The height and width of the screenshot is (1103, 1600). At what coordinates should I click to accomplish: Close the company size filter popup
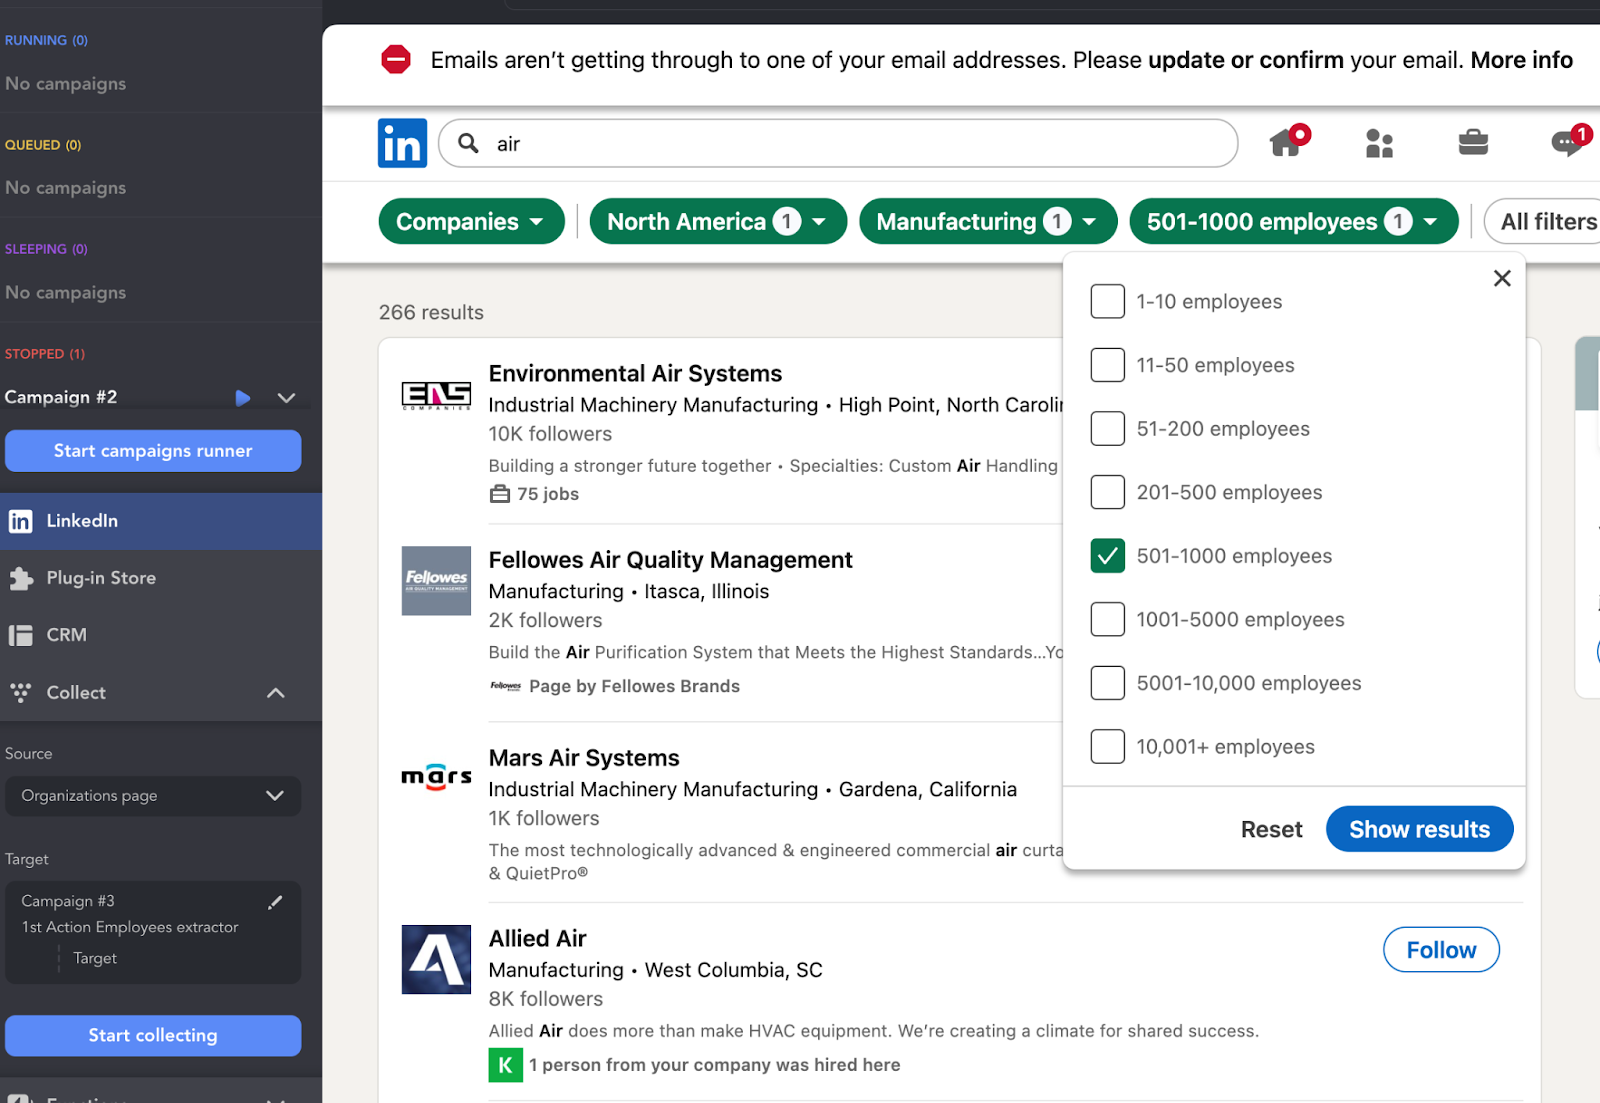[x=1502, y=278]
